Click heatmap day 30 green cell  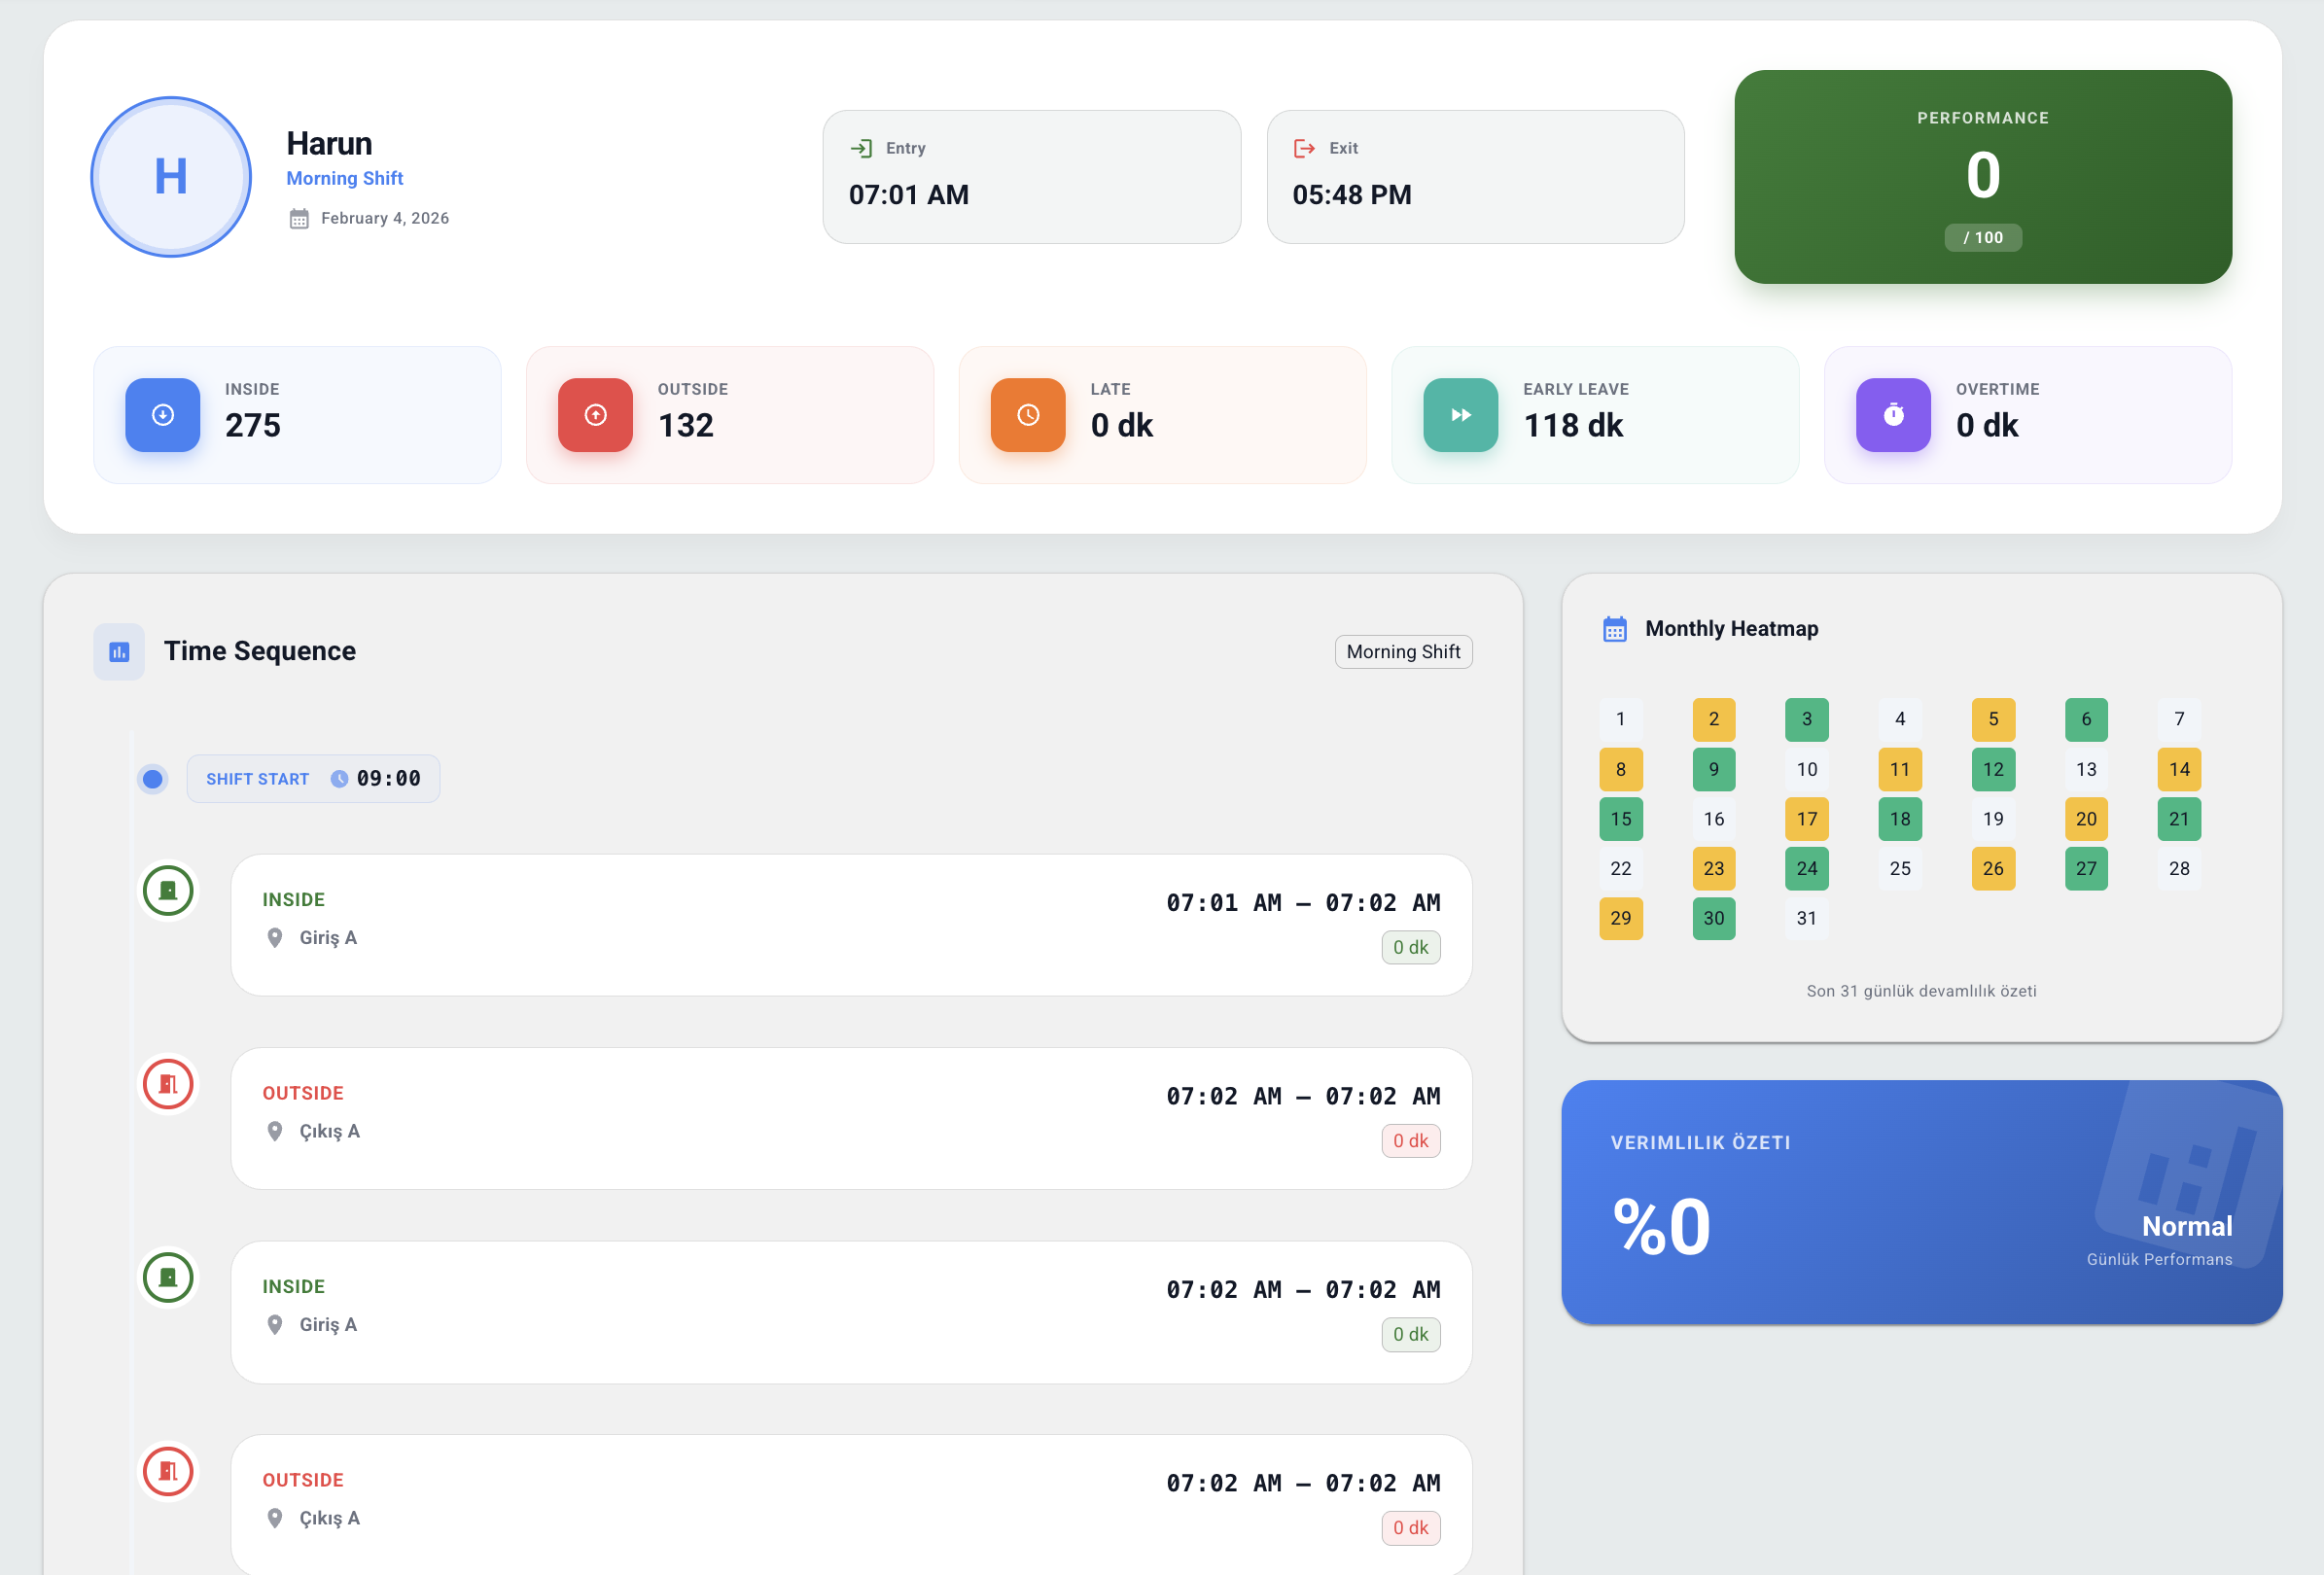tap(1713, 918)
